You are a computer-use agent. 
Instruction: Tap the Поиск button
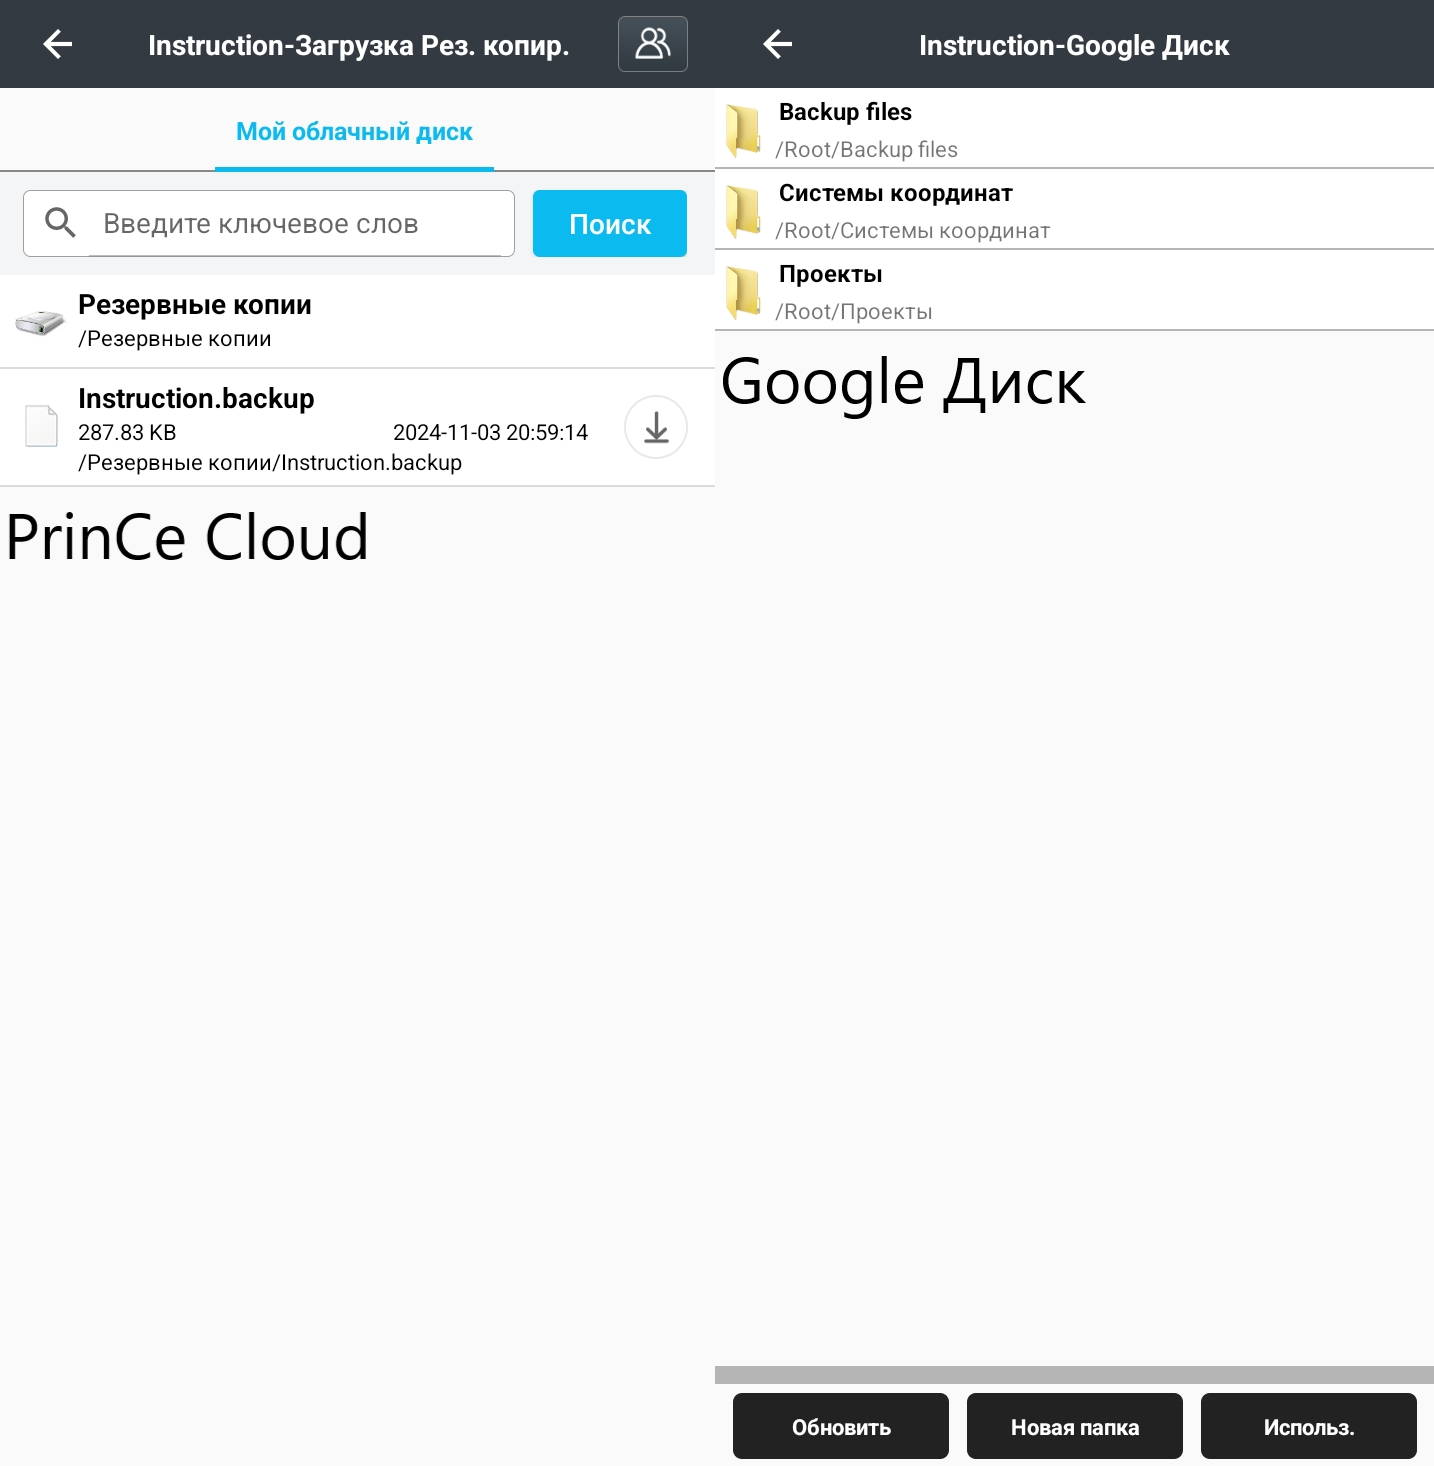[x=610, y=224]
